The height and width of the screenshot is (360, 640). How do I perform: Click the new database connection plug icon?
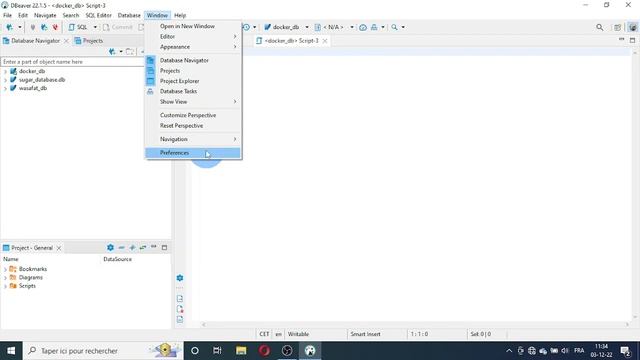(x=9, y=27)
